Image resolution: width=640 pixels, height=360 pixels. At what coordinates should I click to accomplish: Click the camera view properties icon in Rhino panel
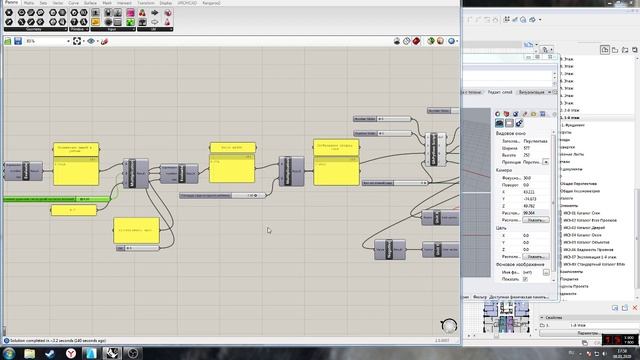point(499,123)
